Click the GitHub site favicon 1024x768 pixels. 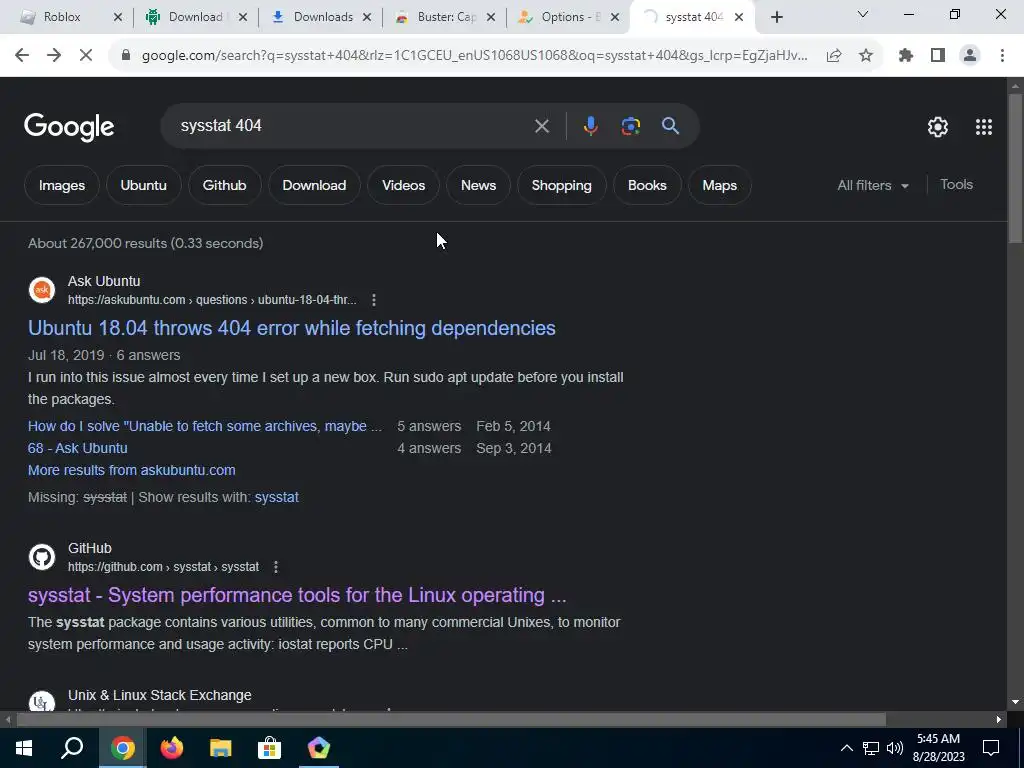[42, 557]
